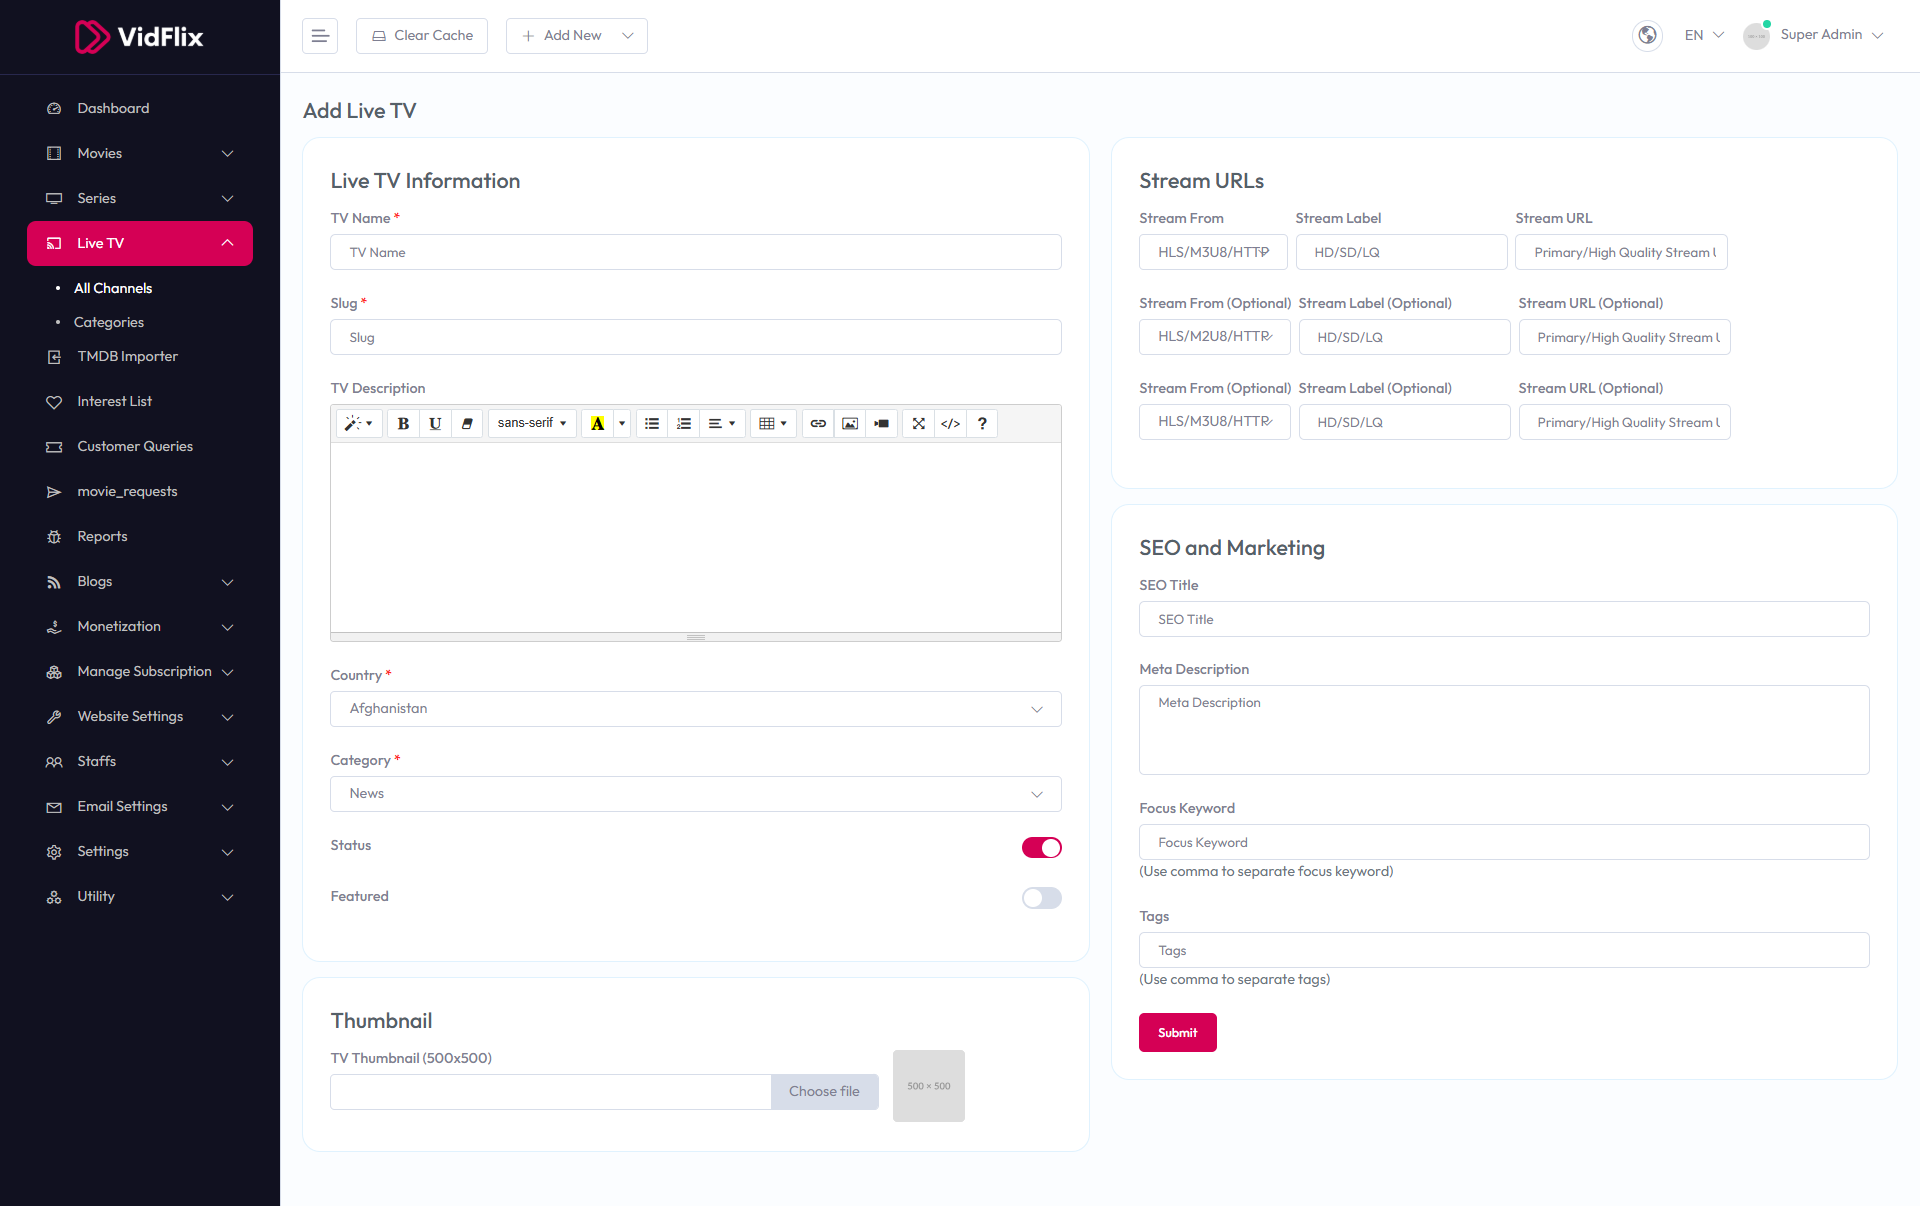Click the unordered list icon

tap(652, 424)
